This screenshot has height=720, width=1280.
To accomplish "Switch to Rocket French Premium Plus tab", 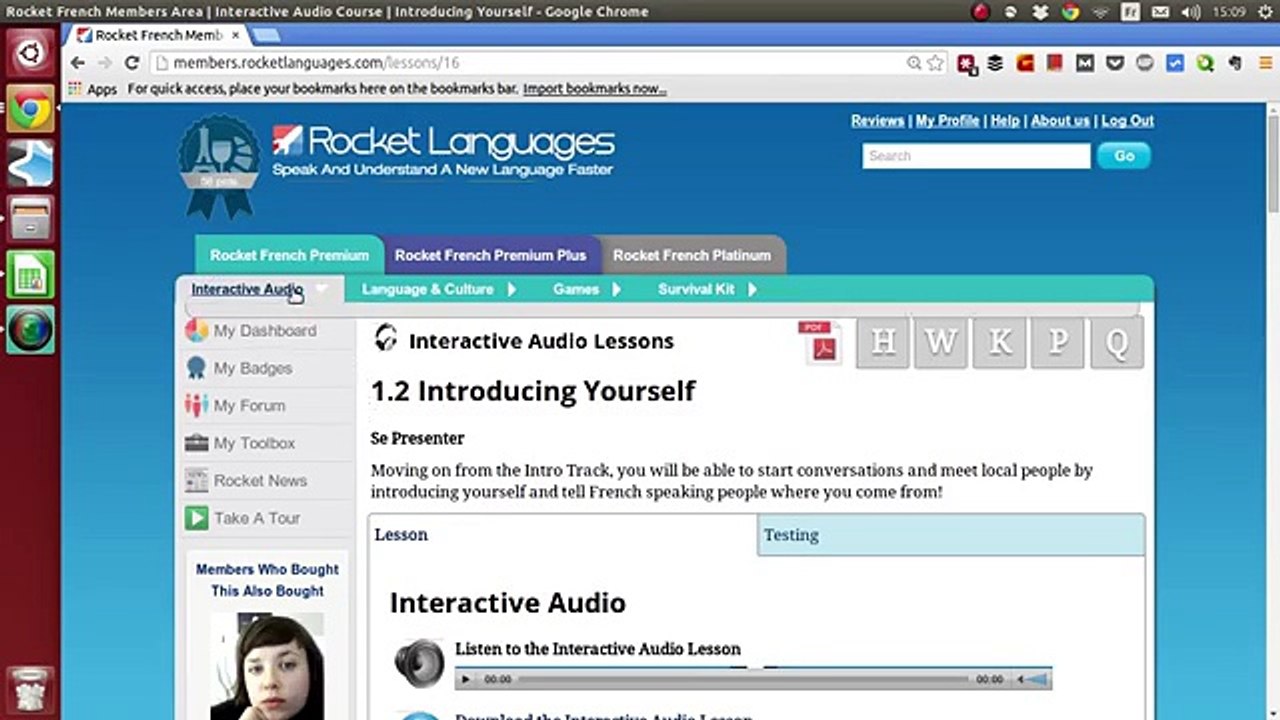I will pos(490,255).
